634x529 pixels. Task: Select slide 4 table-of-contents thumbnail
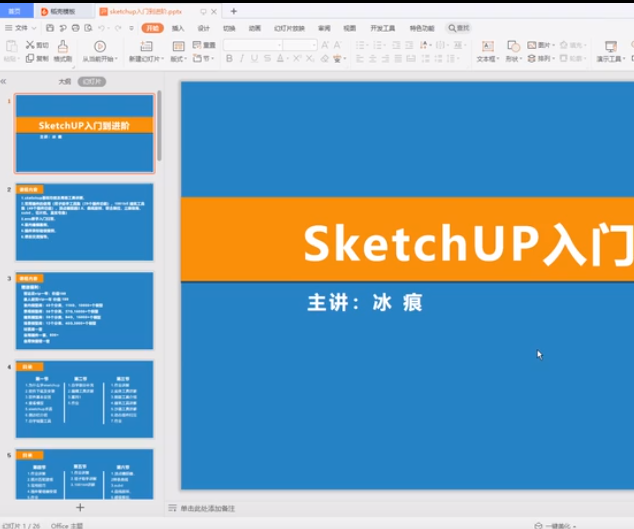(x=84, y=400)
